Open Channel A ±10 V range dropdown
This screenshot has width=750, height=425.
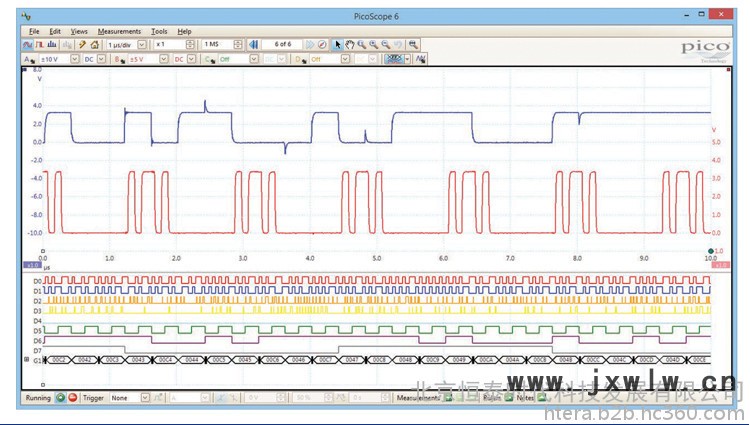(x=75, y=59)
